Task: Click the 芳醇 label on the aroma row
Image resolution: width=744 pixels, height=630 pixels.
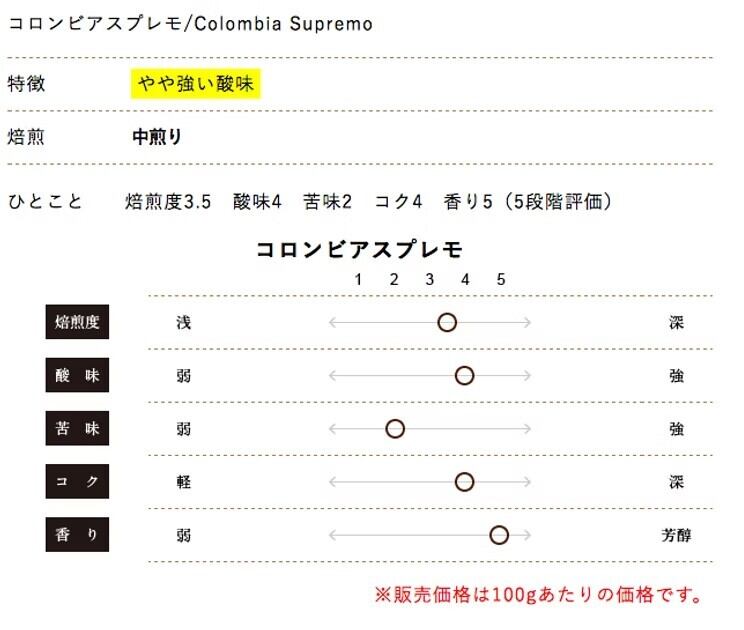Action: pyautogui.click(x=676, y=535)
